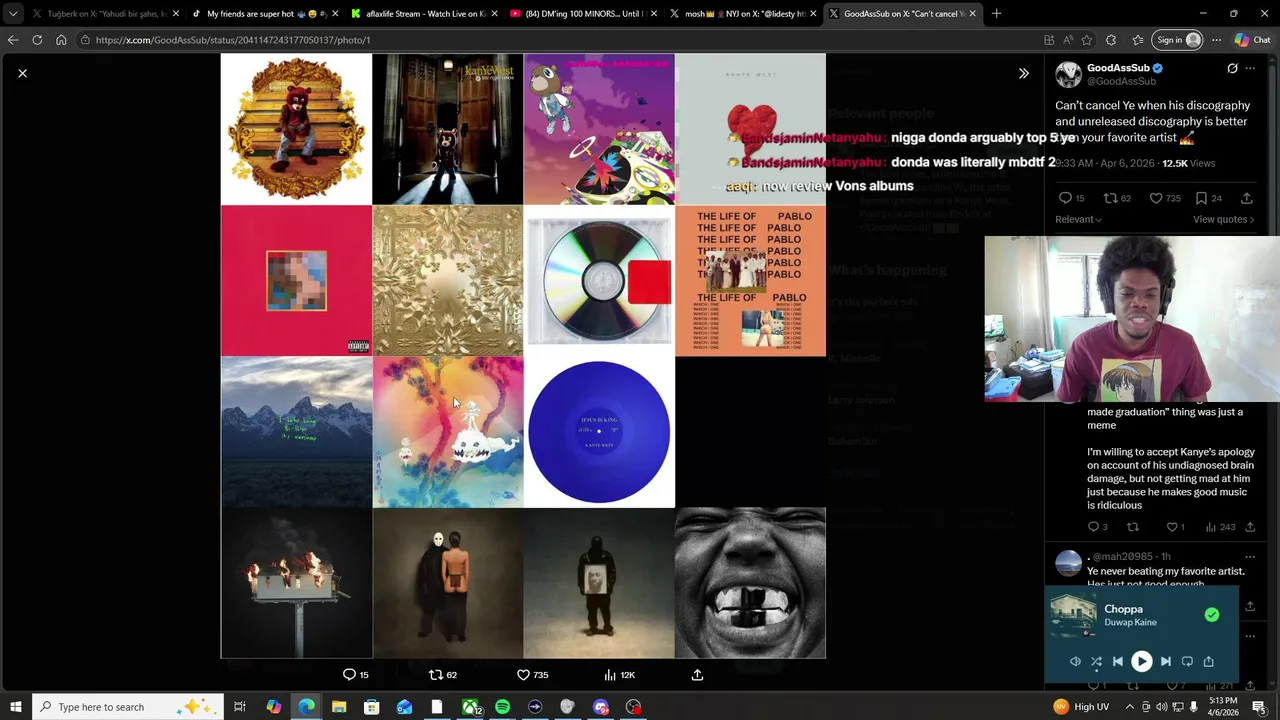Image resolution: width=1280 pixels, height=720 pixels.
Task: Click the Sign in button in Edge
Action: pos(1178,40)
